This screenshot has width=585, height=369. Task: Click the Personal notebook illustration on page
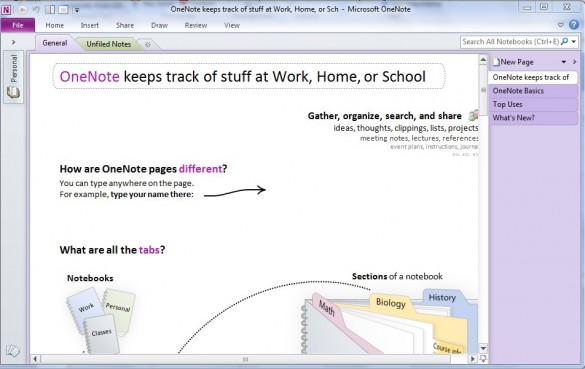coord(118,308)
